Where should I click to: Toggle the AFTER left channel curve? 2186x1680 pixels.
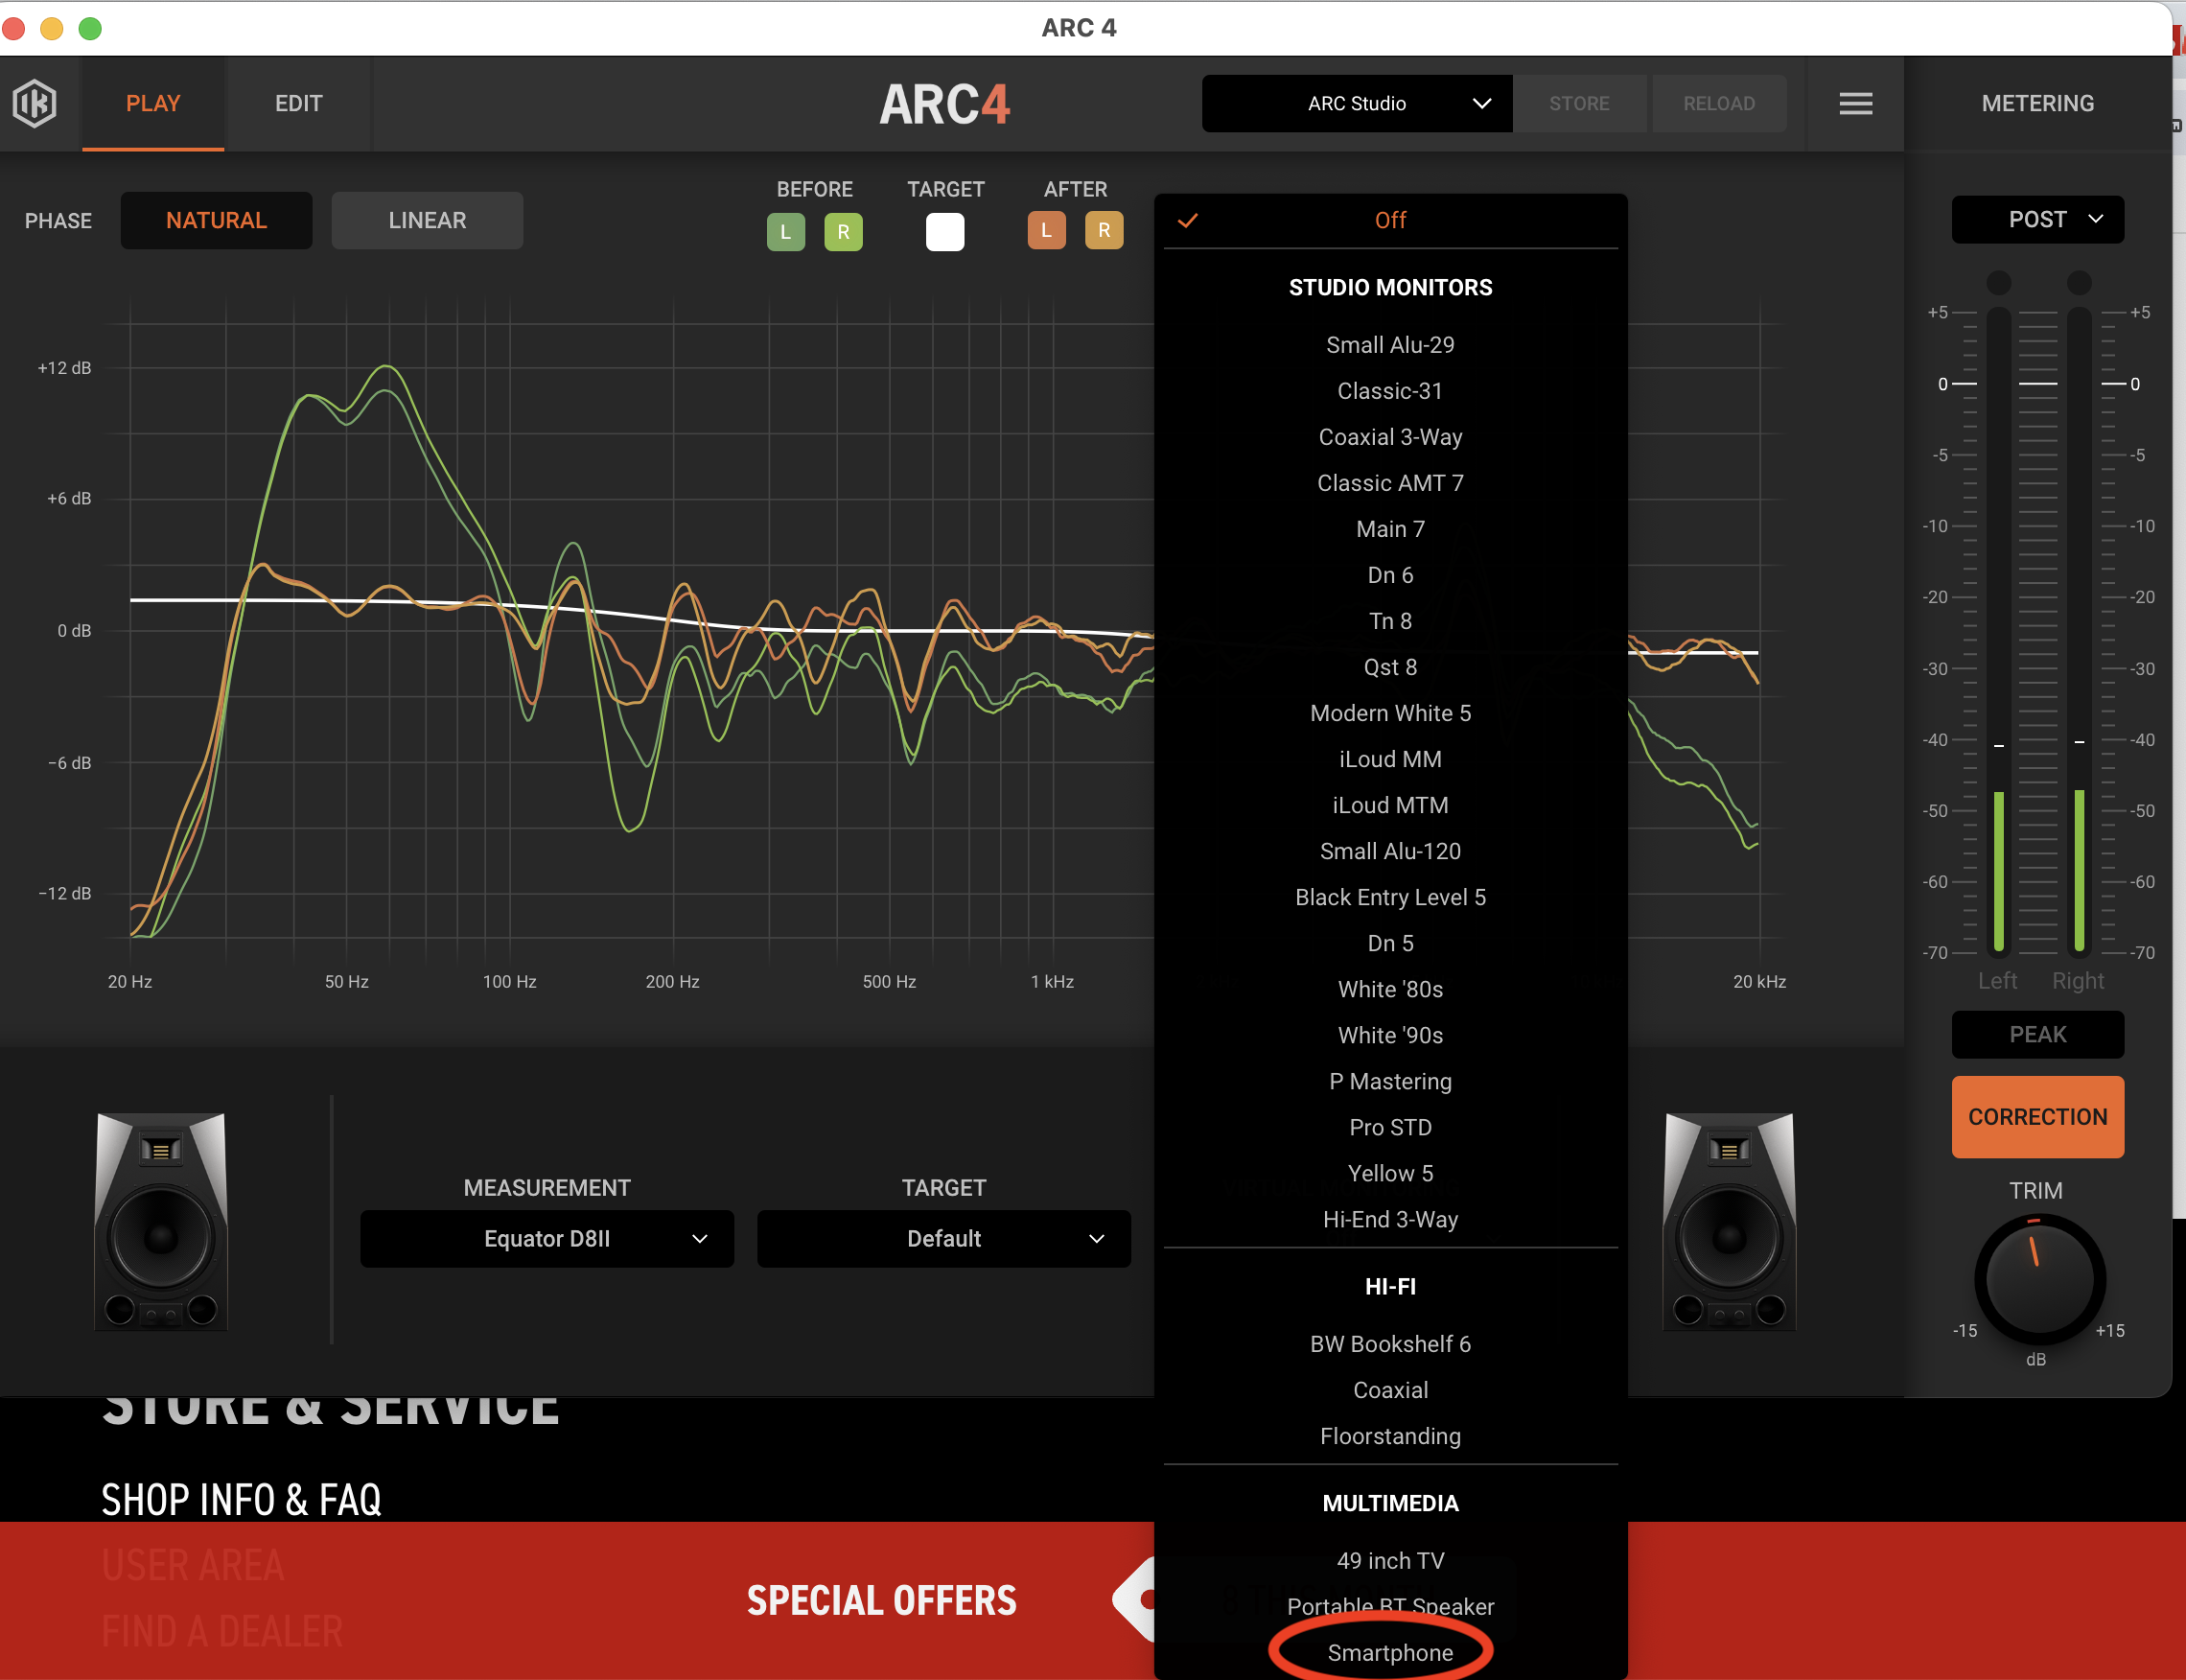1046,230
